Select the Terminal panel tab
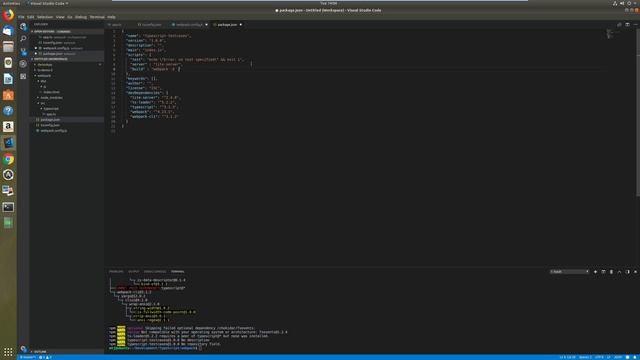The height and width of the screenshot is (360, 640). 178,271
